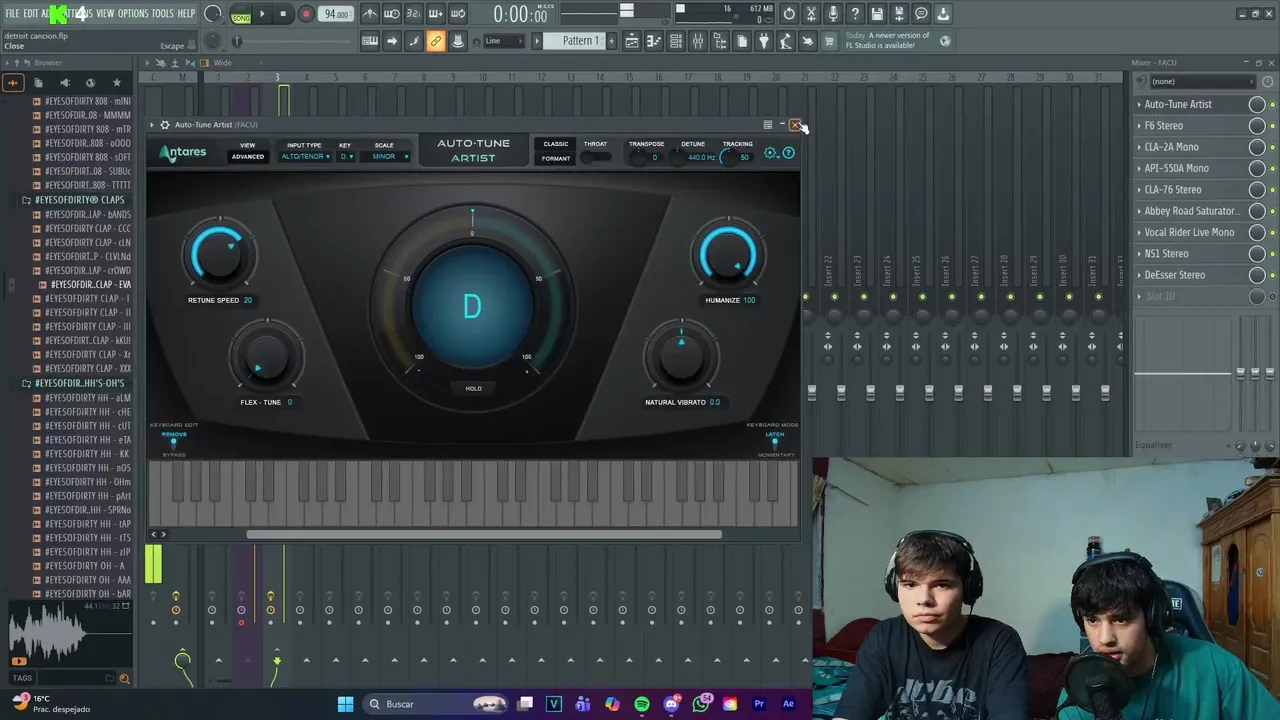This screenshot has width=1280, height=720.
Task: Open the HELP menu
Action: (x=186, y=13)
